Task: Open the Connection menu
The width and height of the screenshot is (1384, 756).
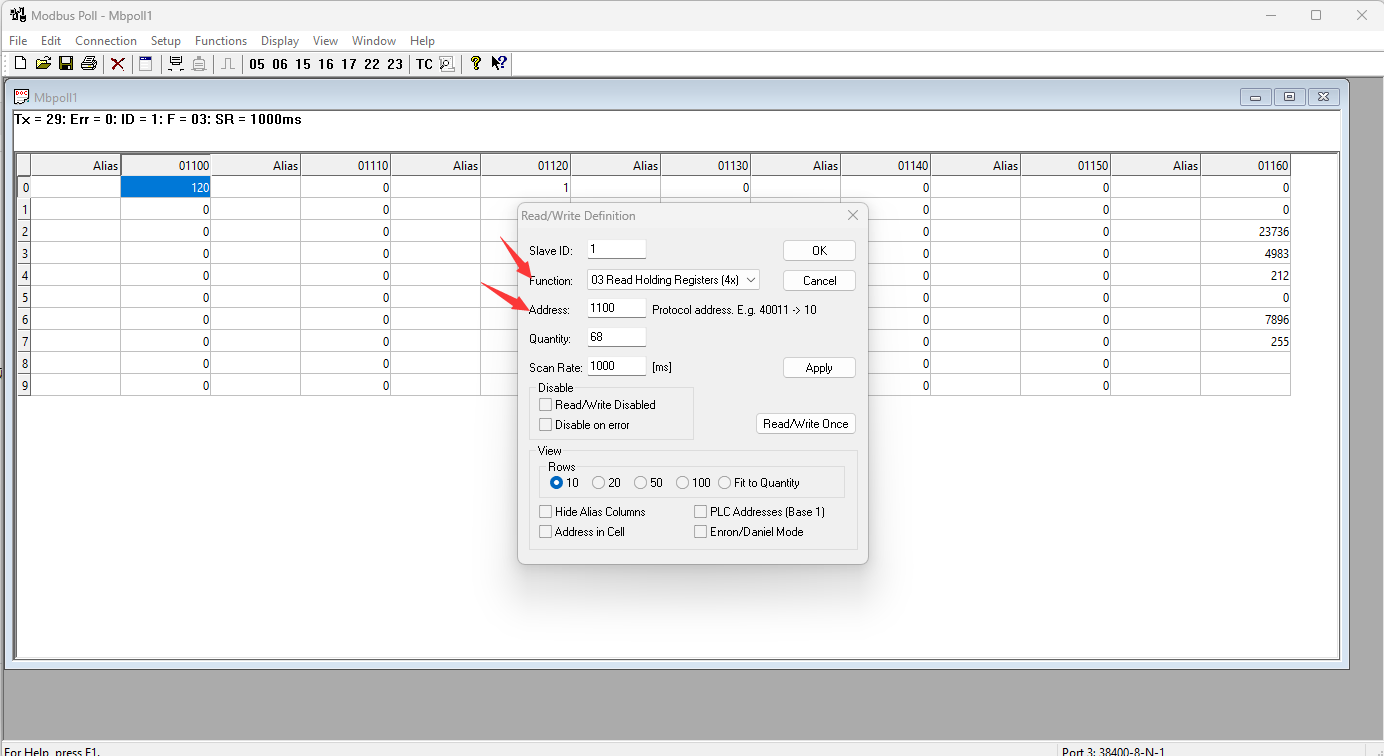Action: (x=106, y=41)
